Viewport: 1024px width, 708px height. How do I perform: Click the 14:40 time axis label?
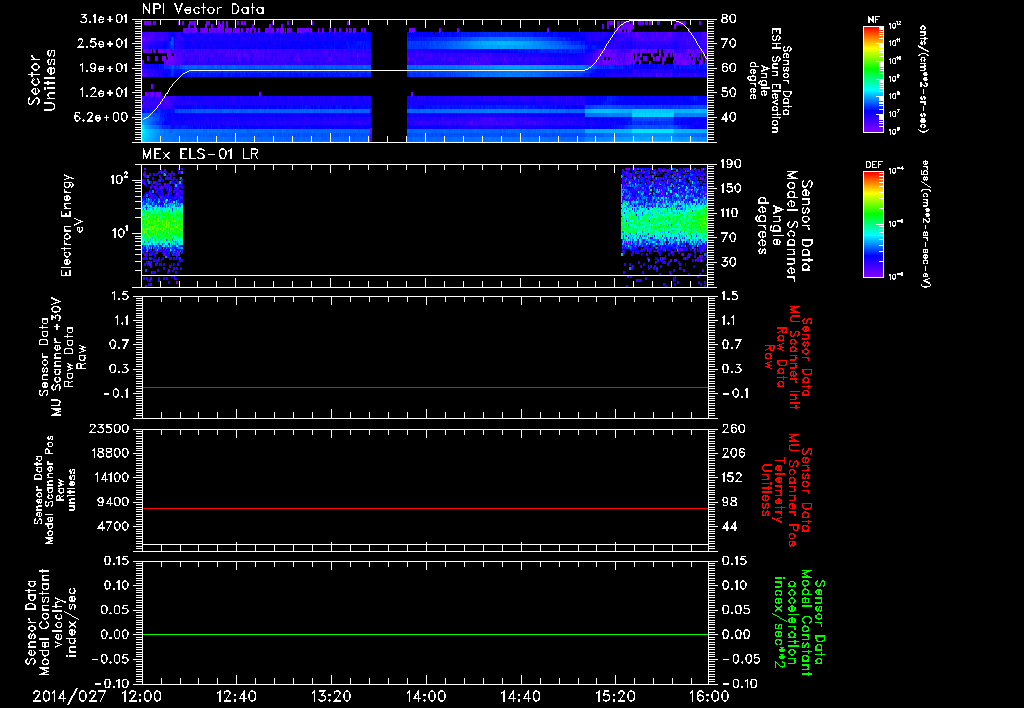point(520,696)
